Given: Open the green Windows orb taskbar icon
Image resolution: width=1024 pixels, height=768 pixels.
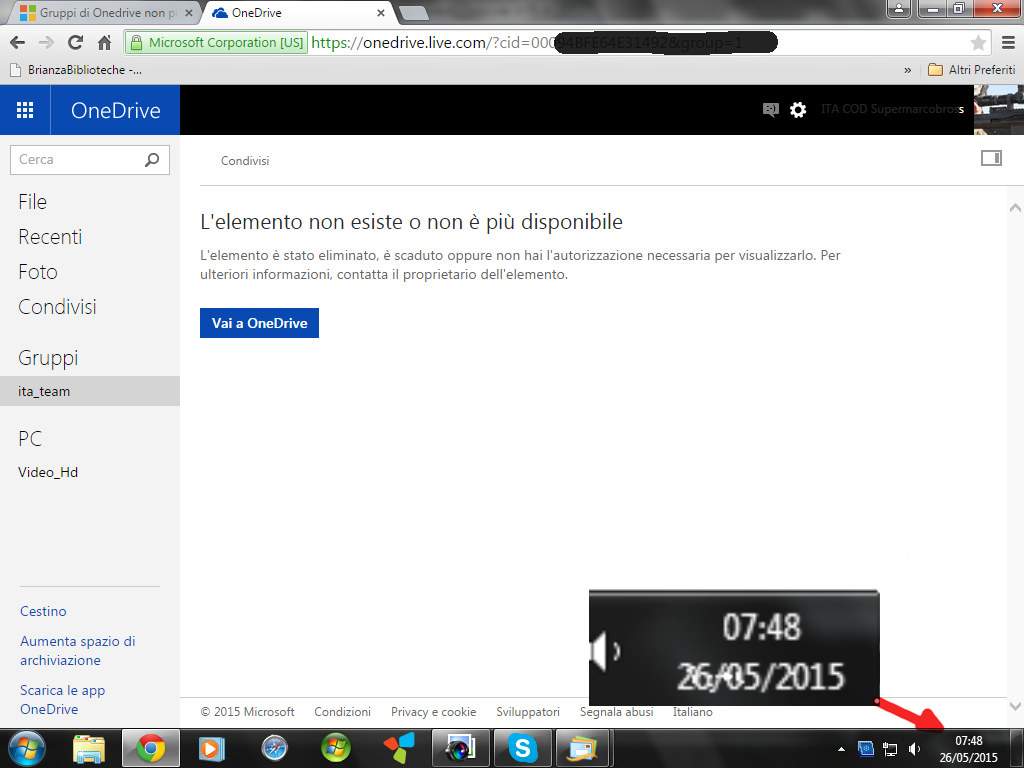Looking at the screenshot, I should click(x=336, y=748).
